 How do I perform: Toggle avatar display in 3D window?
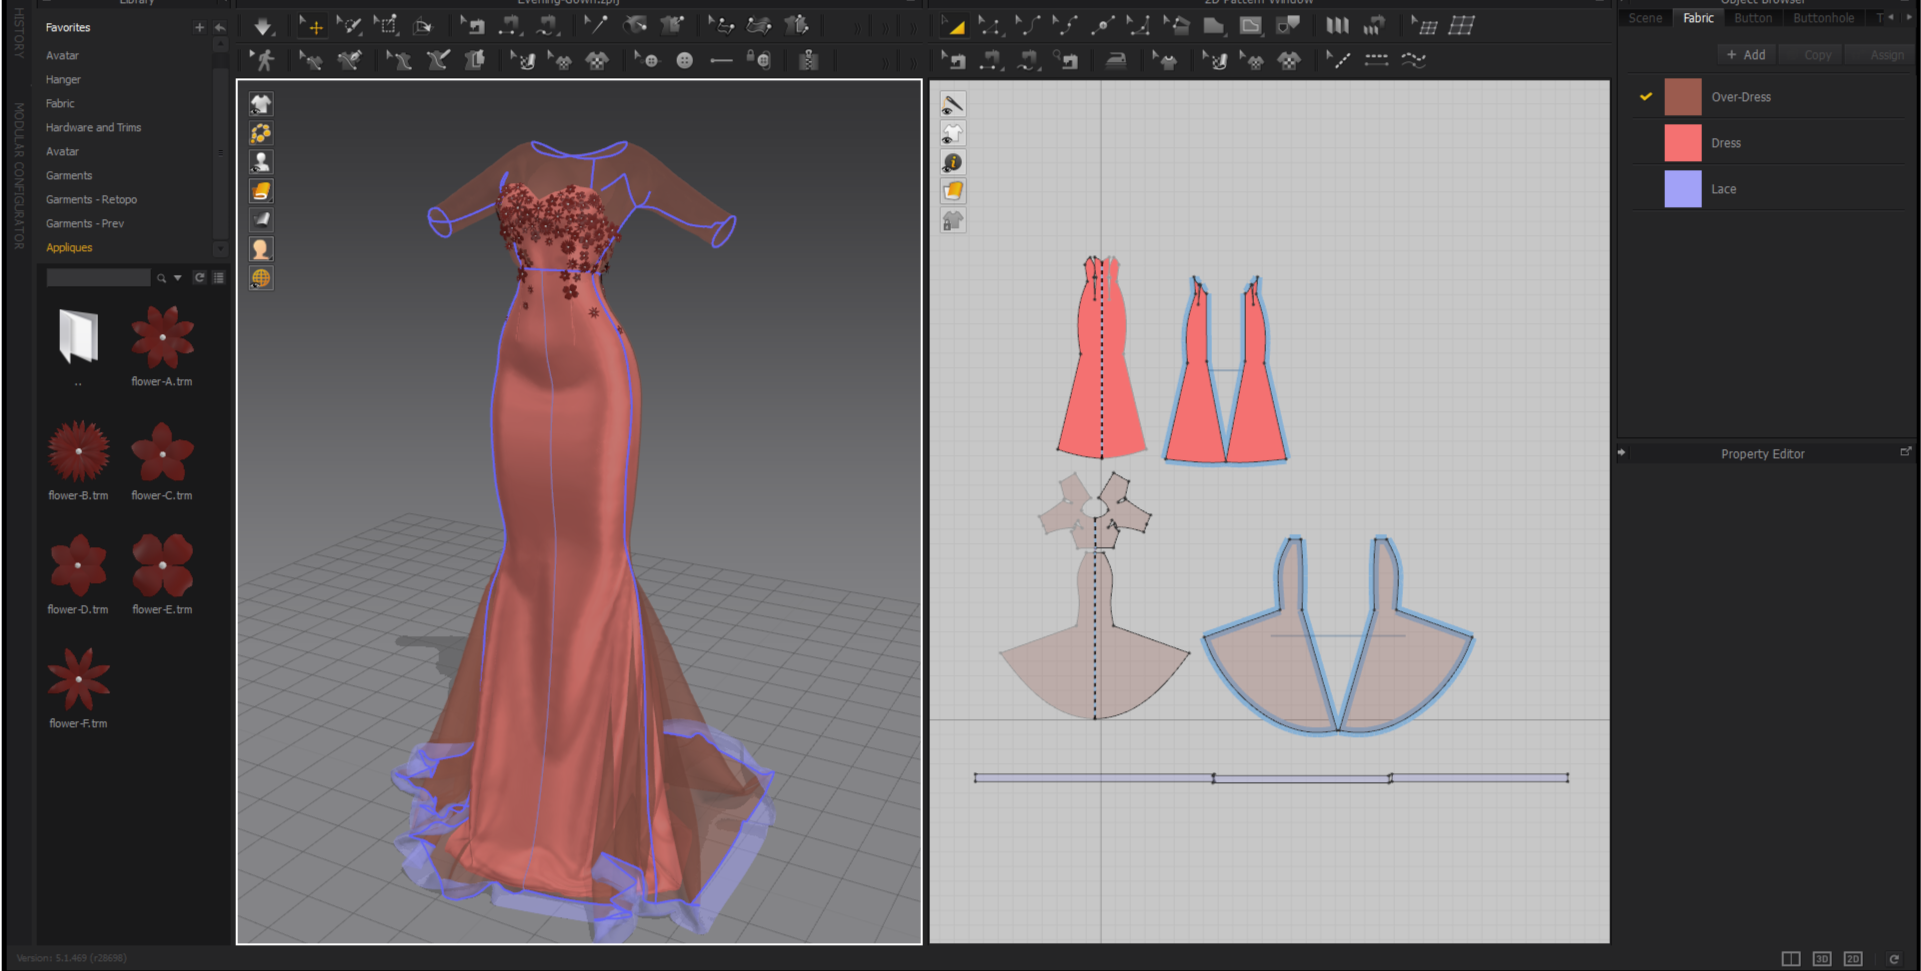[261, 162]
